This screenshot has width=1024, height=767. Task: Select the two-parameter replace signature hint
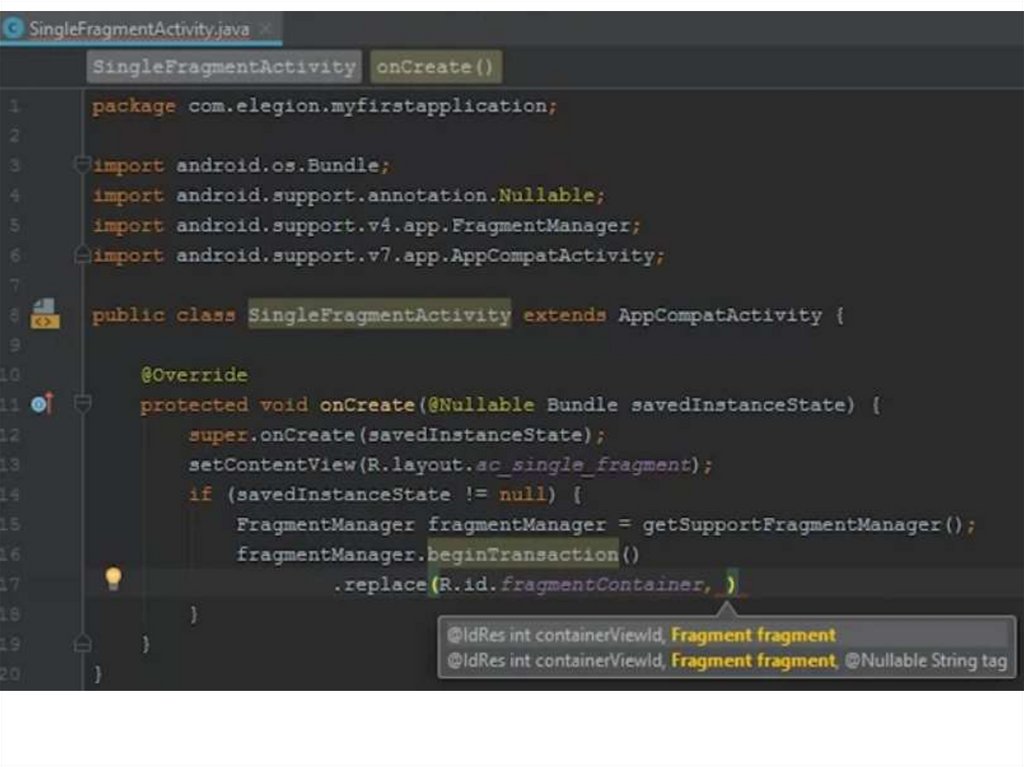pos(641,635)
